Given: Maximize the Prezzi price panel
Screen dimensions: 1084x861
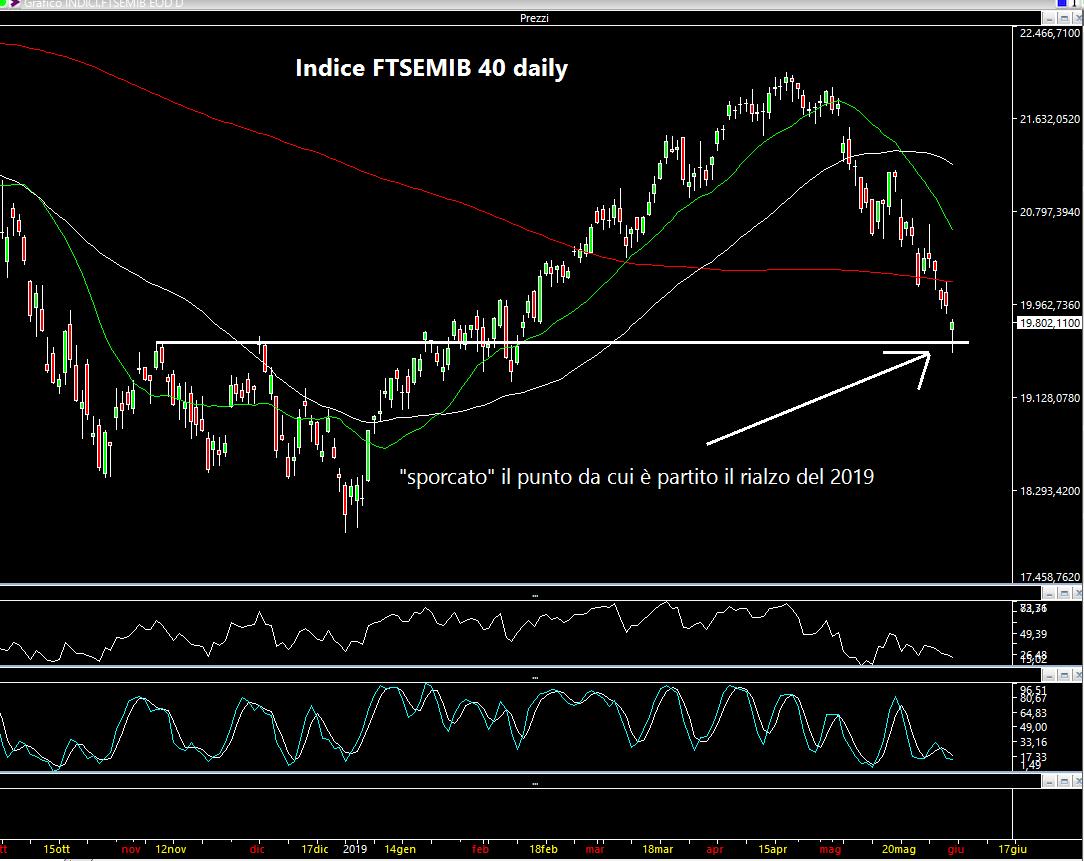Looking at the screenshot, I should pyautogui.click(x=1064, y=19).
